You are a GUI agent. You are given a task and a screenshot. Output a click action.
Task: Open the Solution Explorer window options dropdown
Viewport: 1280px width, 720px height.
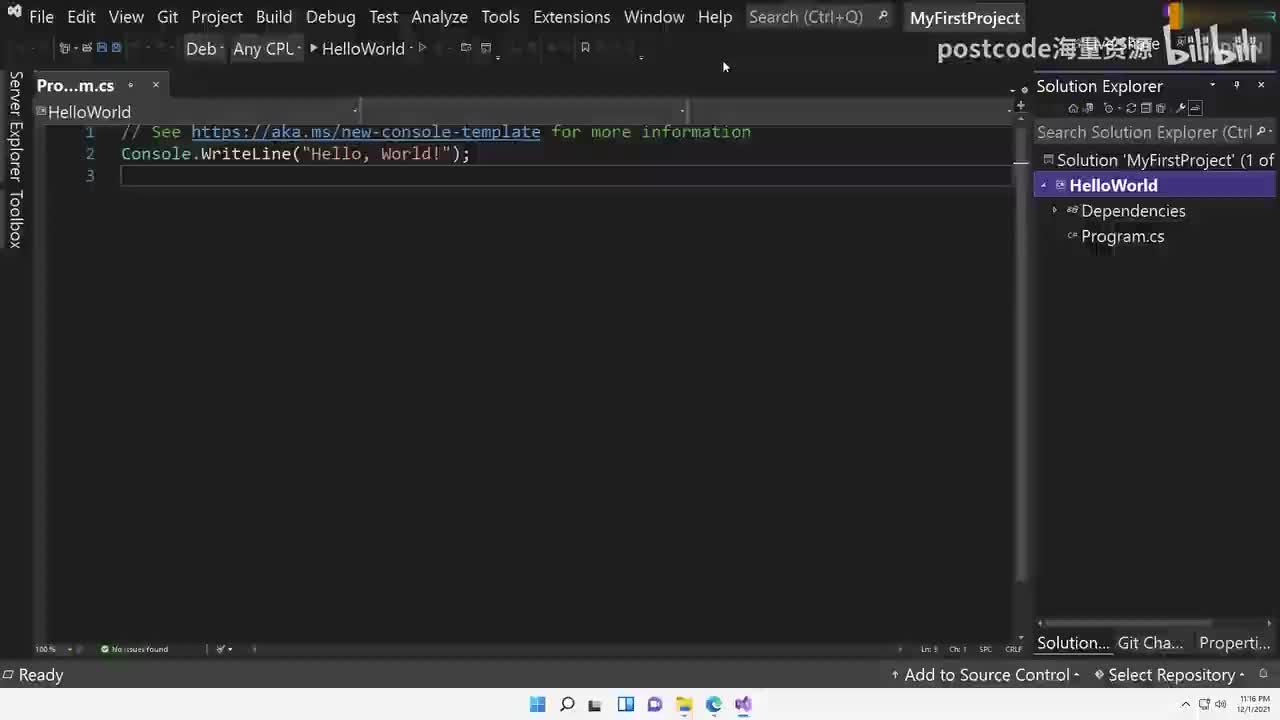(x=1212, y=85)
